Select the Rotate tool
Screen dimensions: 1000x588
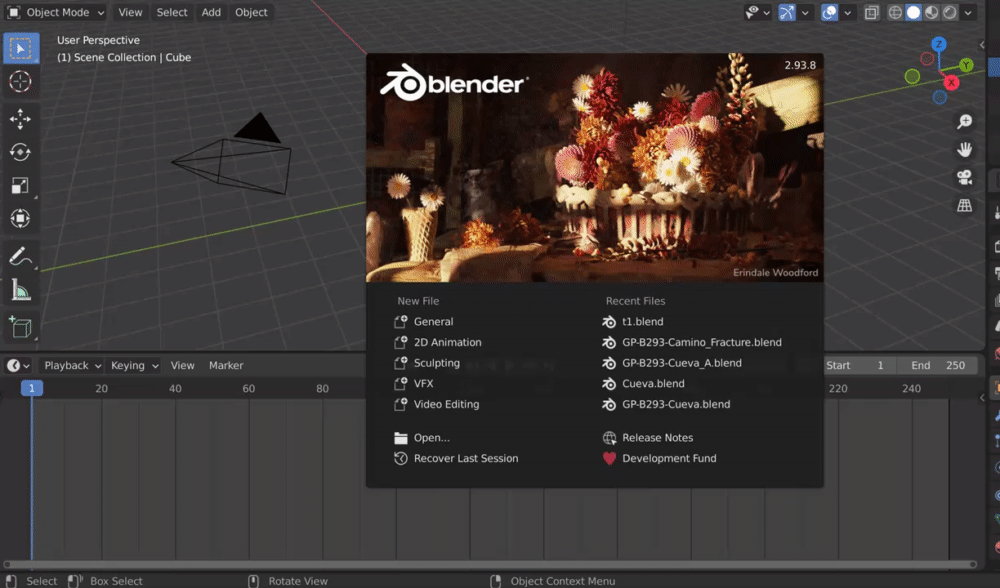[20, 152]
